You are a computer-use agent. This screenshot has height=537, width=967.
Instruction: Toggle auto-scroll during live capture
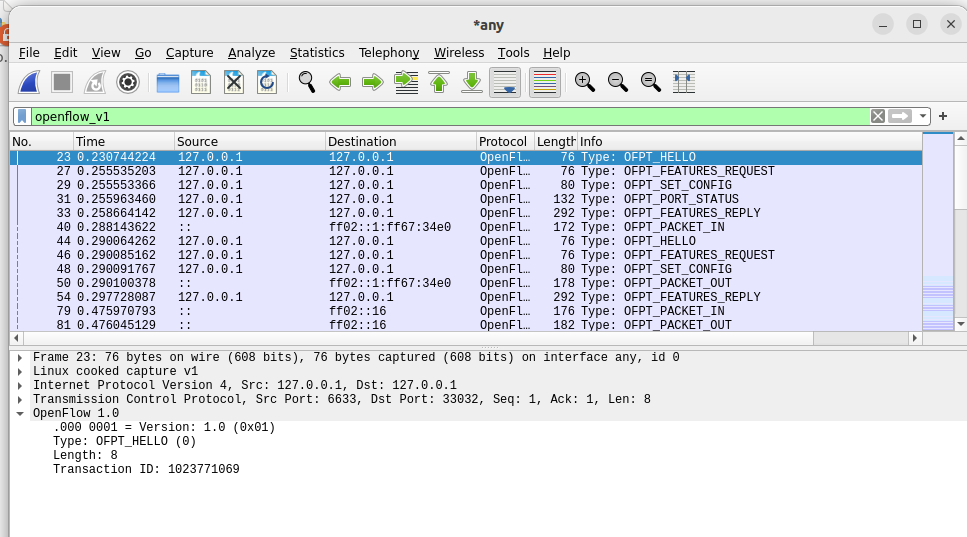(504, 82)
